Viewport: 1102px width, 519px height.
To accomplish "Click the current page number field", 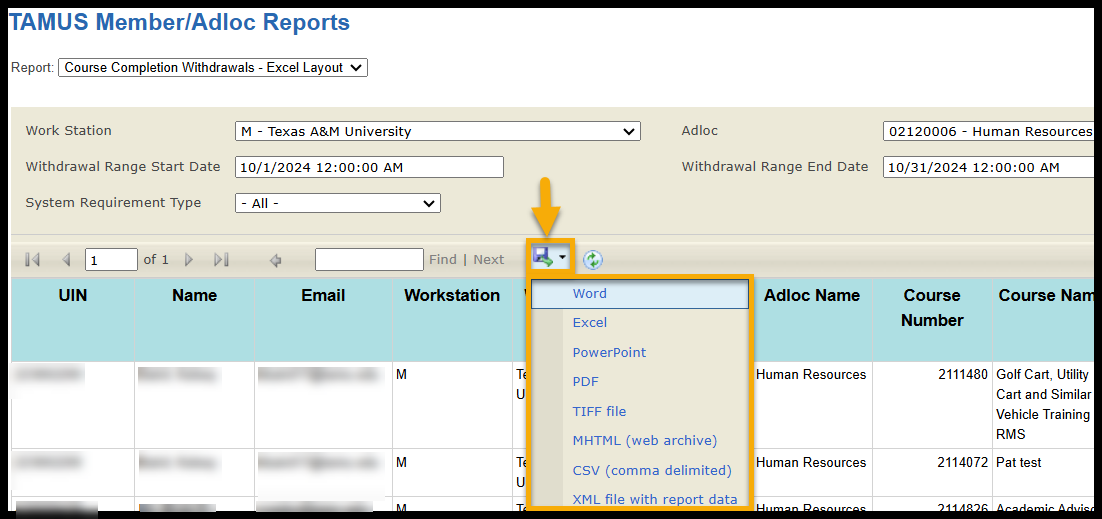I will [x=111, y=260].
